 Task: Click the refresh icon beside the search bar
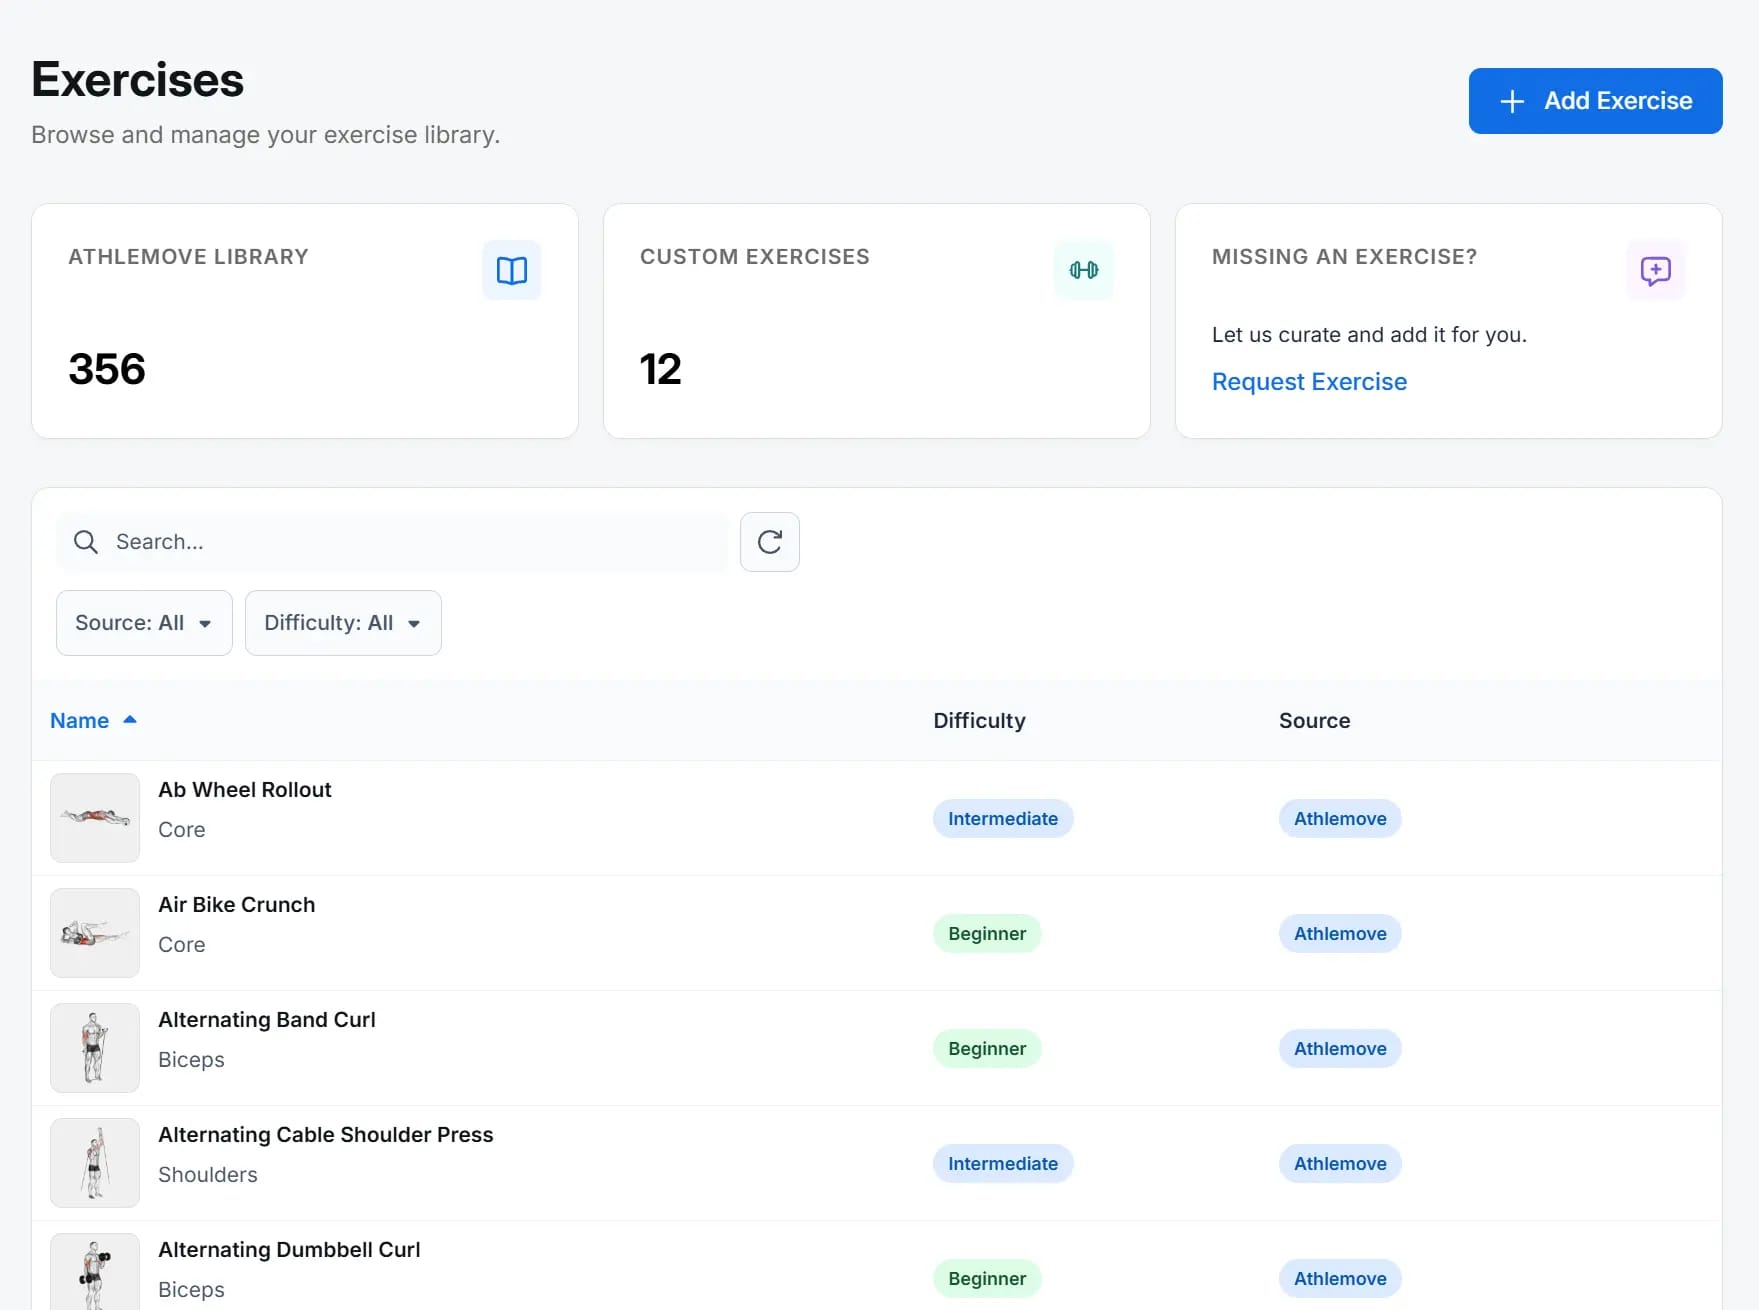(x=769, y=541)
